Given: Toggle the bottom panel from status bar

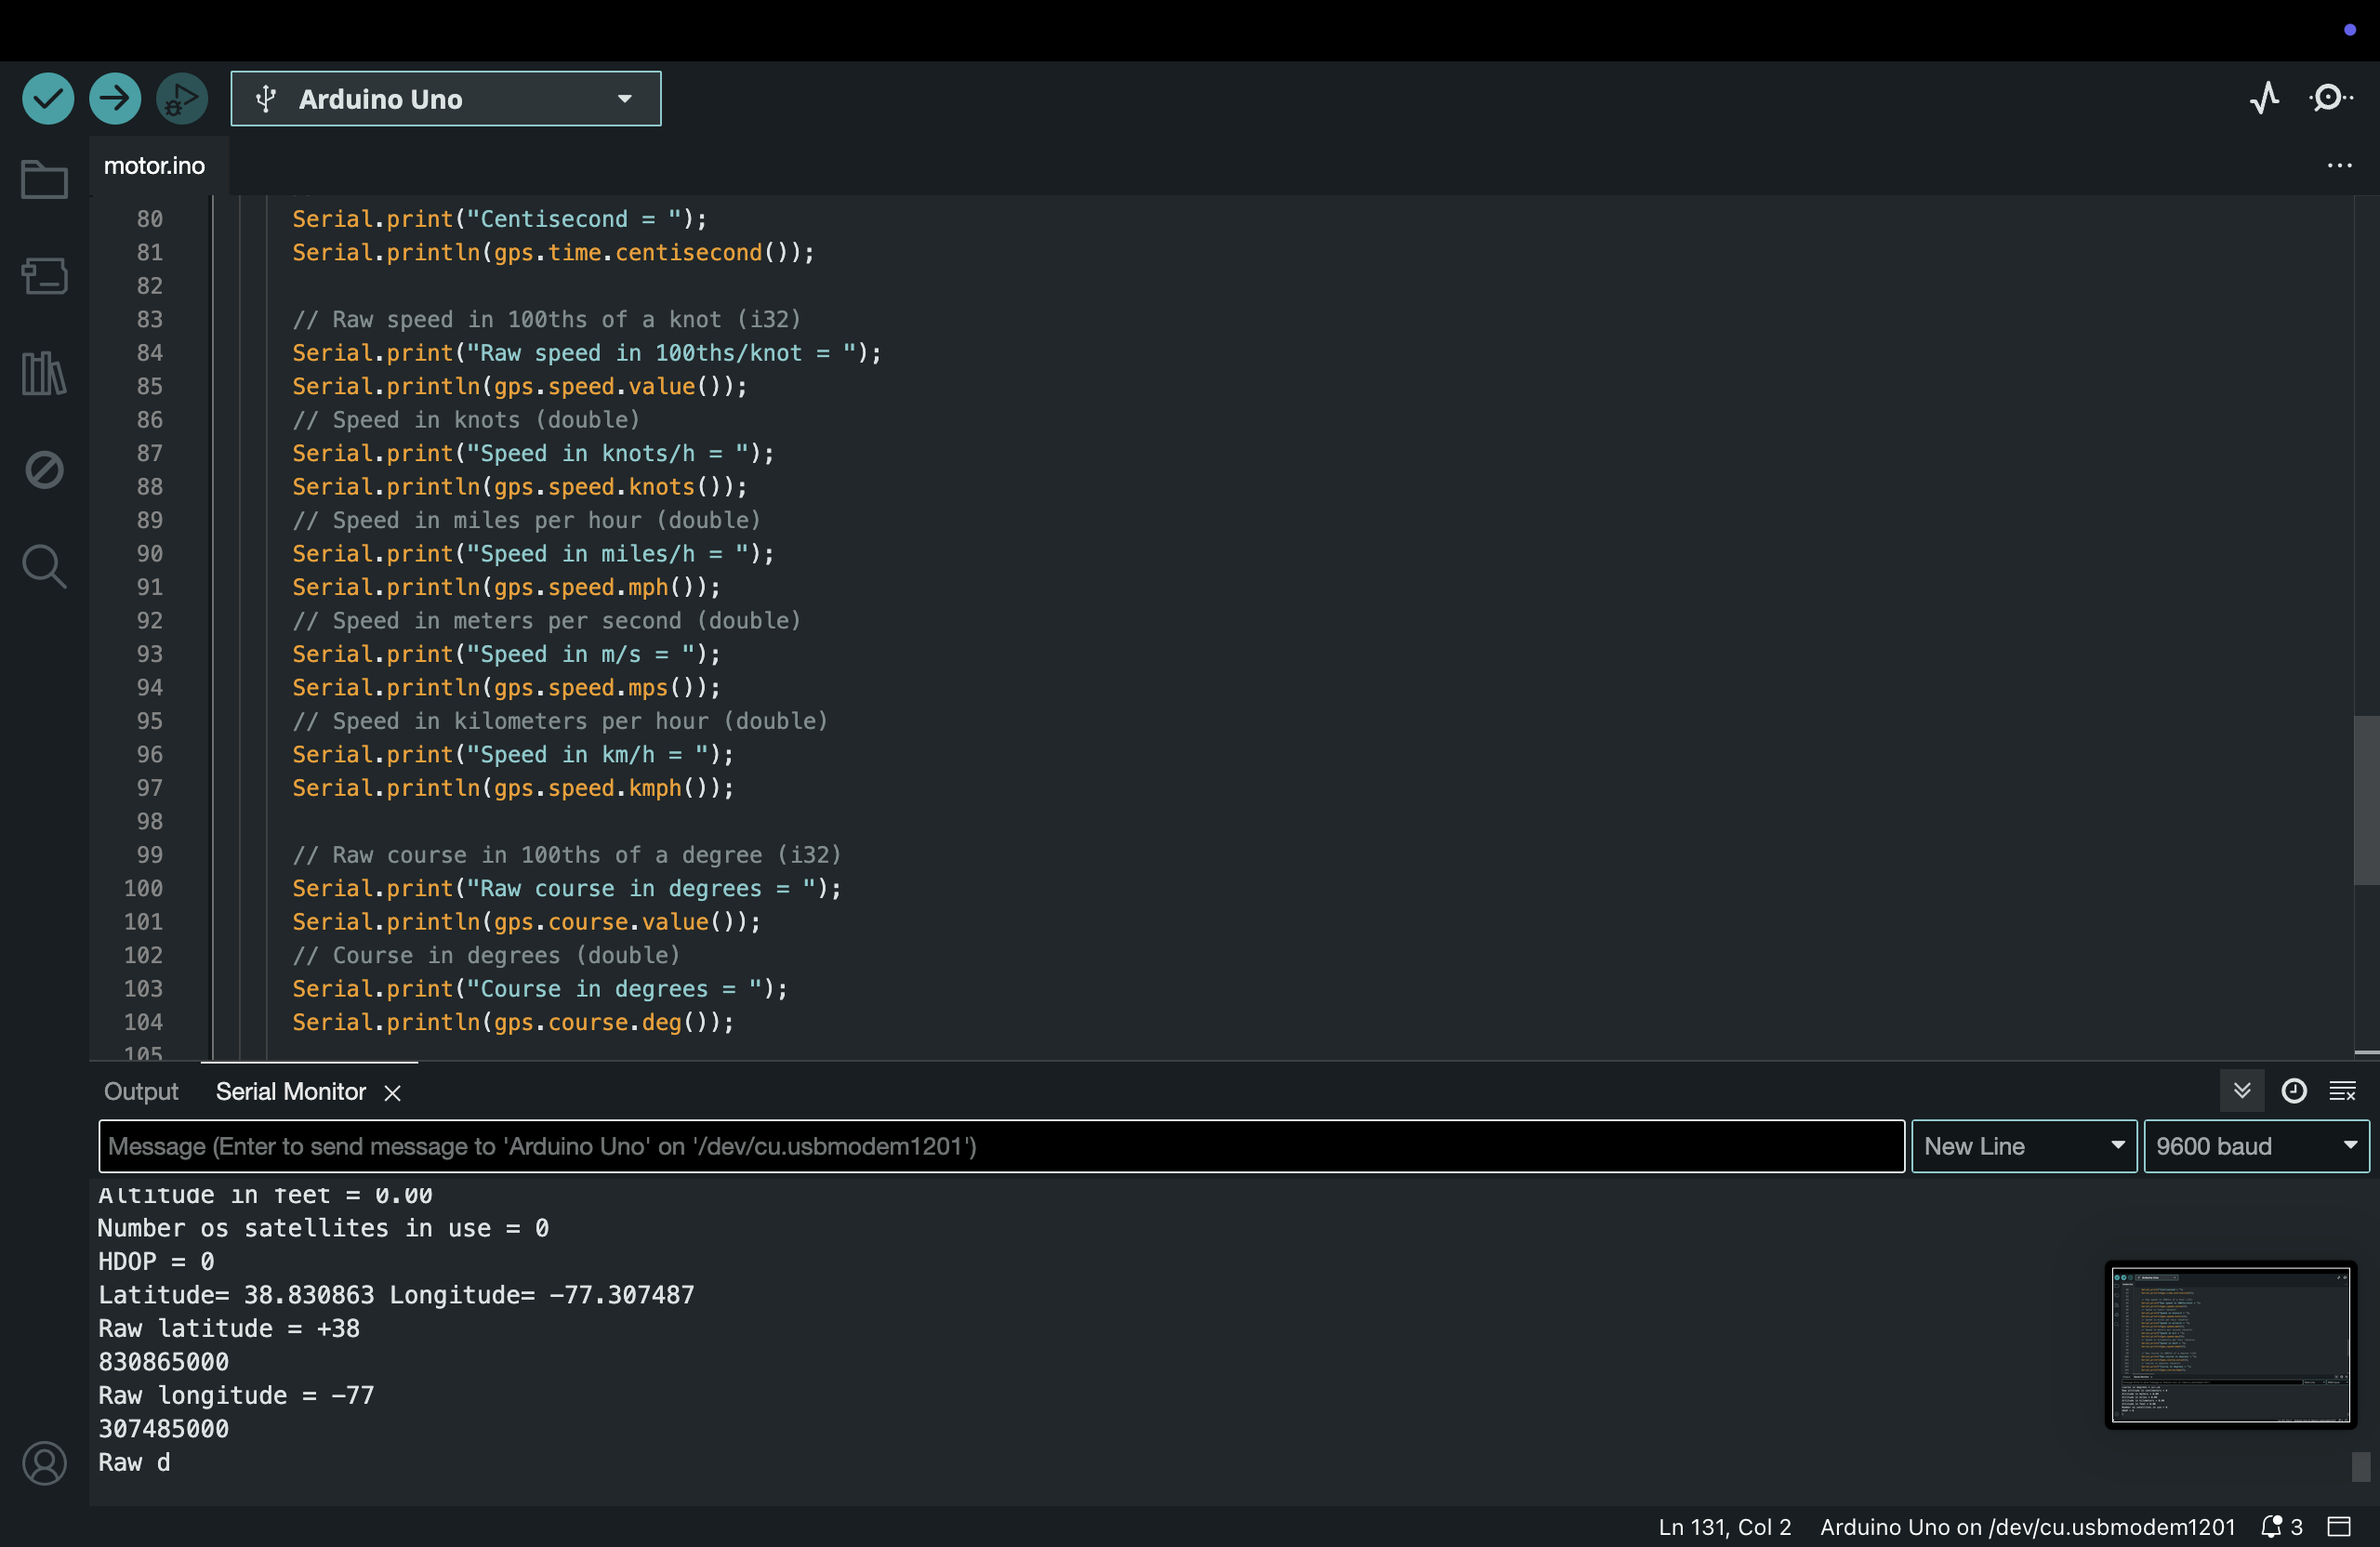Looking at the screenshot, I should coord(2339,1526).
